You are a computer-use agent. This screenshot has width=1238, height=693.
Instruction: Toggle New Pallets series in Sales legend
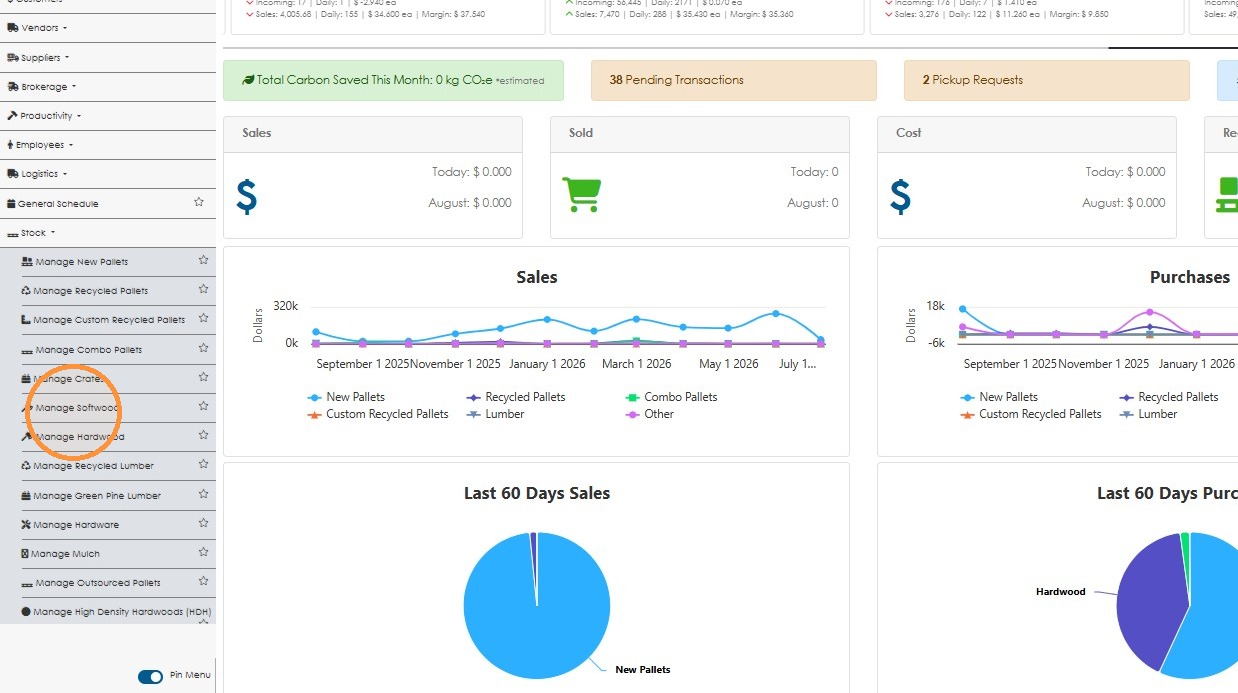(346, 397)
